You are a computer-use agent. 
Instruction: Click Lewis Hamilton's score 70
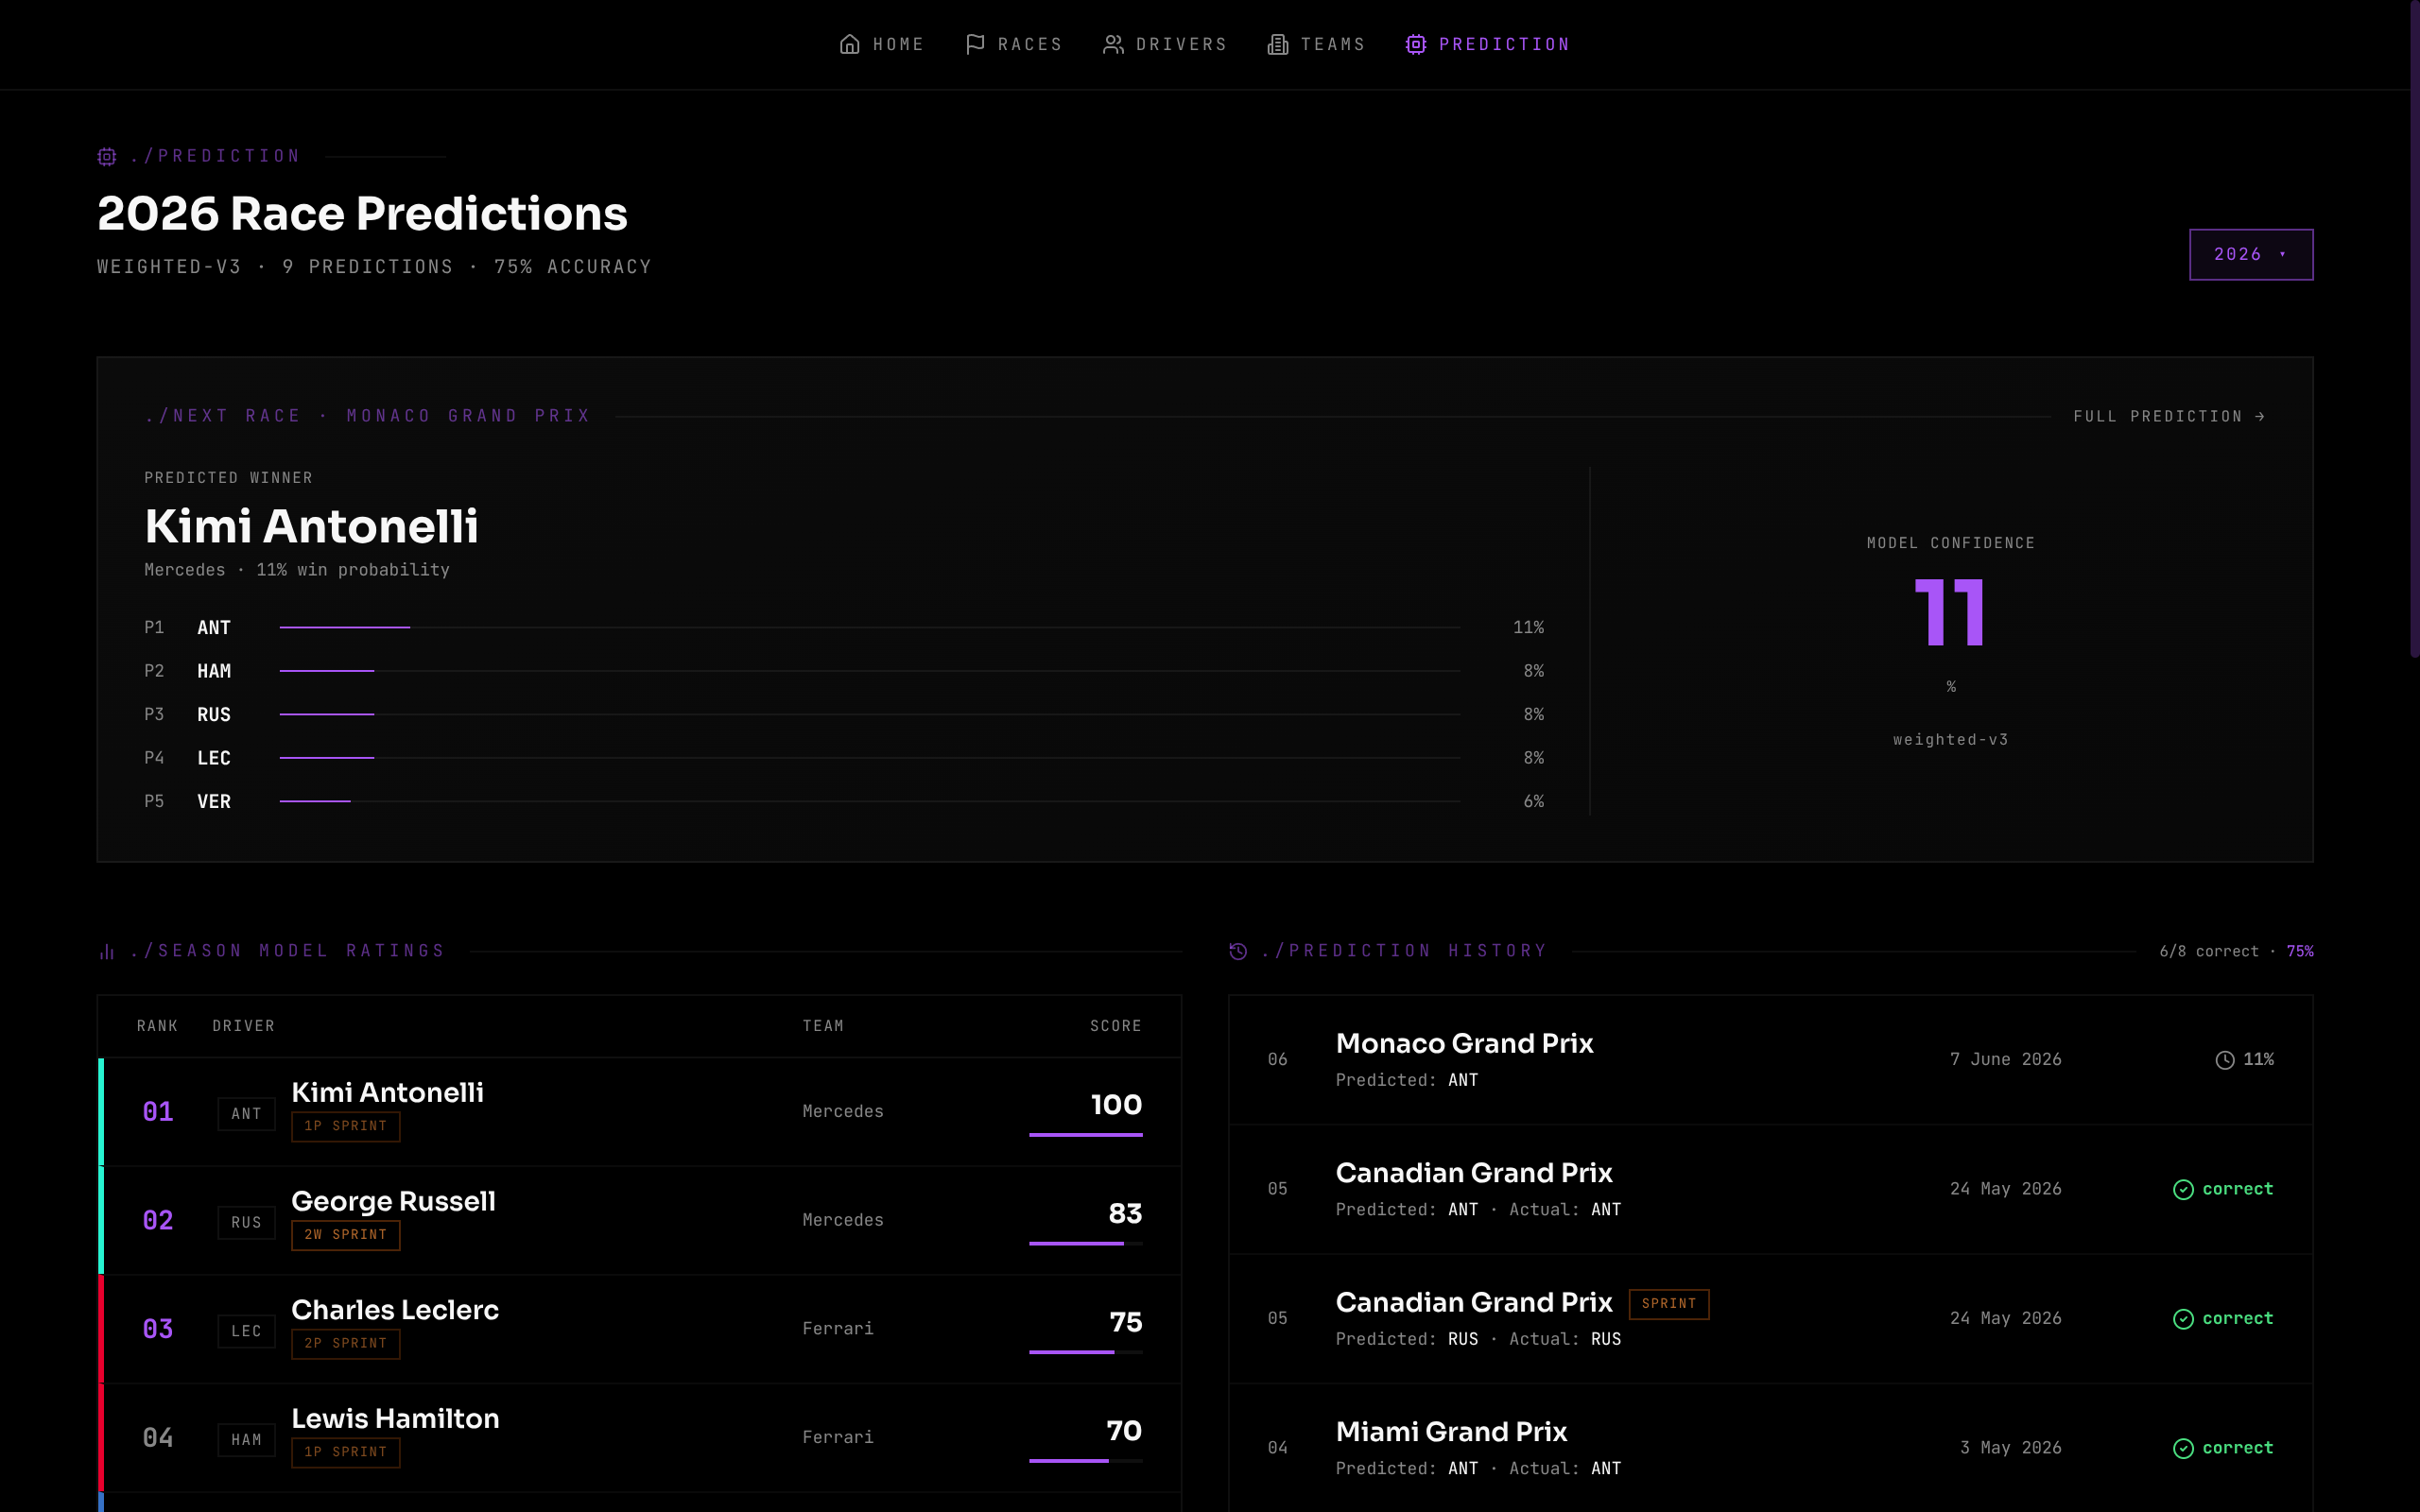(1124, 1431)
